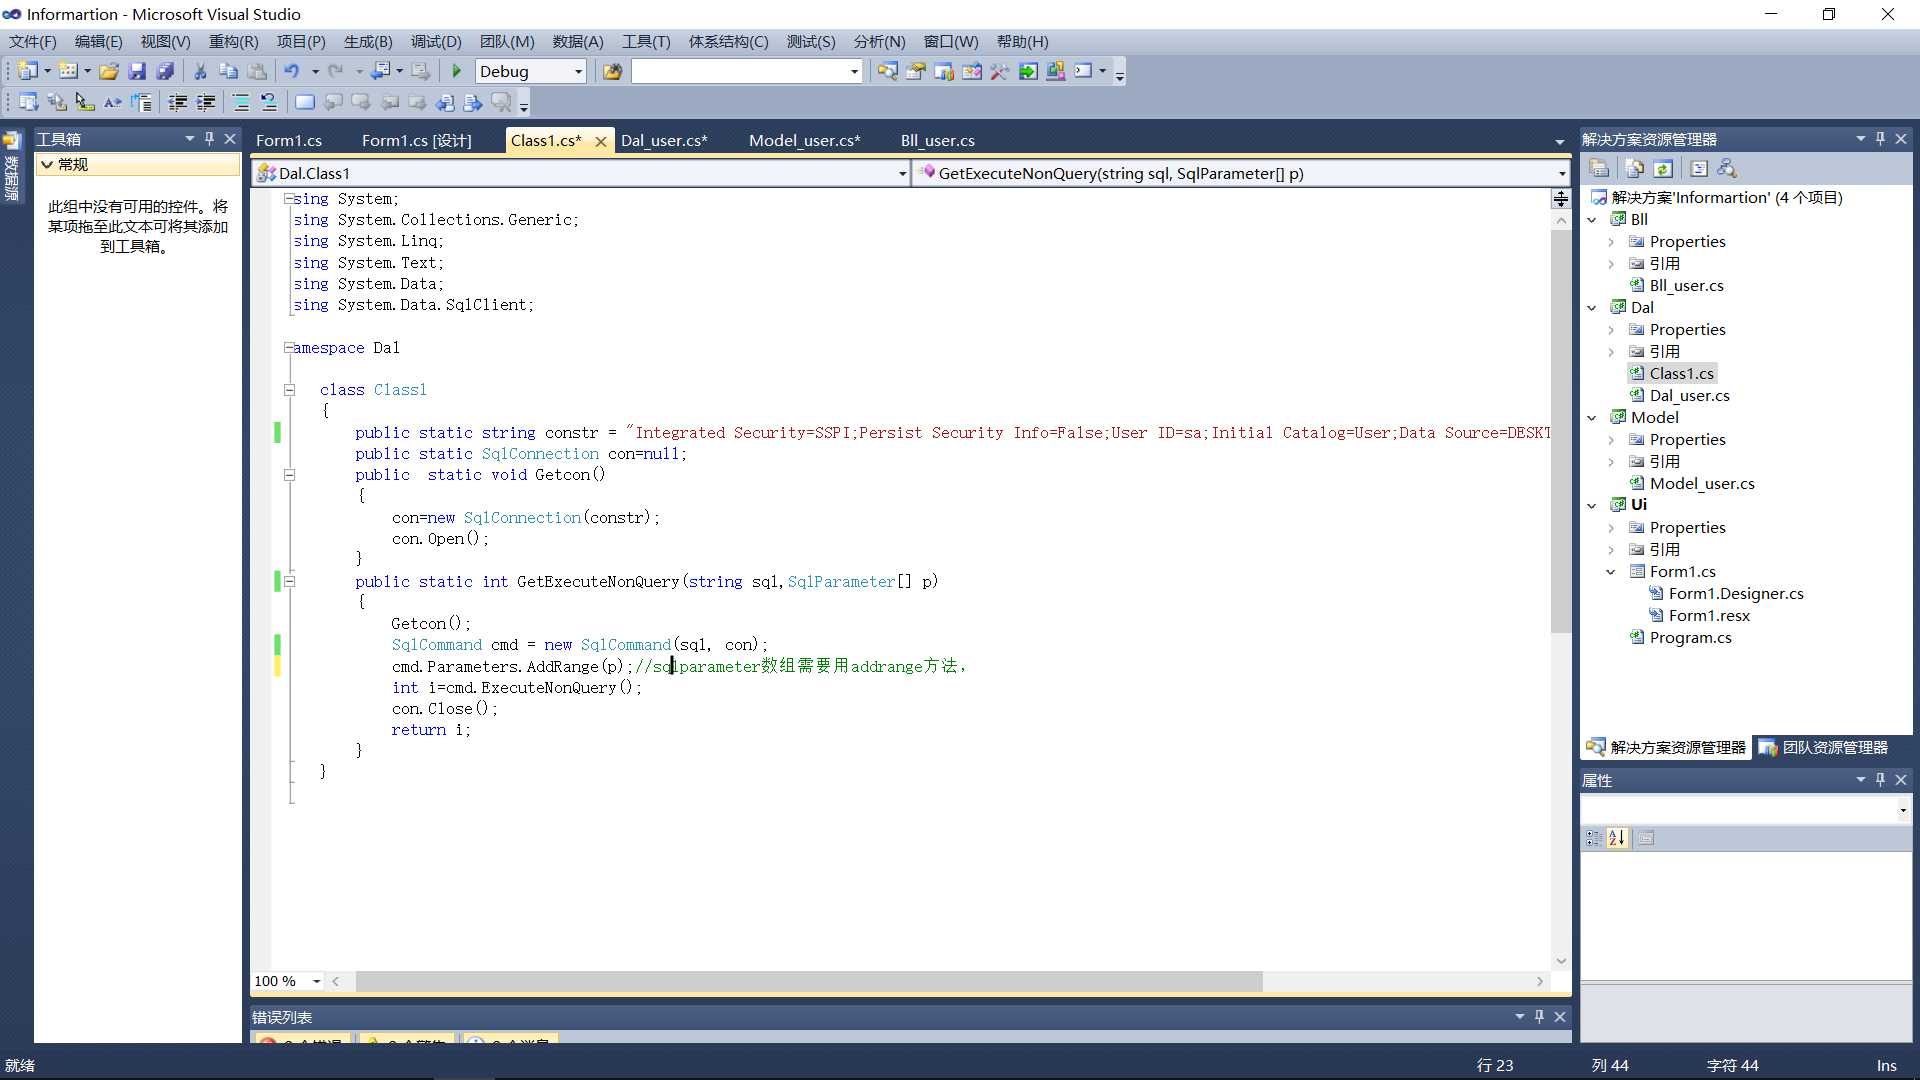Switch to the Form1.cs tab
The image size is (1920, 1080).
290,140
